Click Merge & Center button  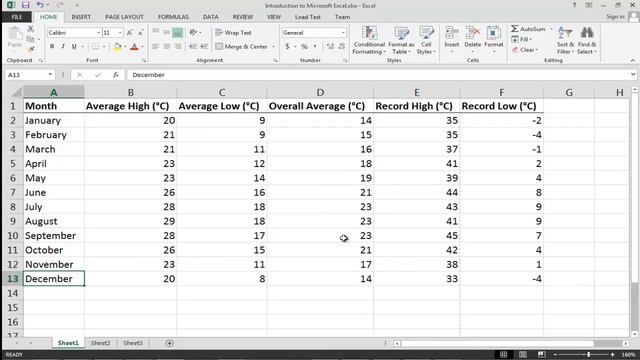coord(242,47)
